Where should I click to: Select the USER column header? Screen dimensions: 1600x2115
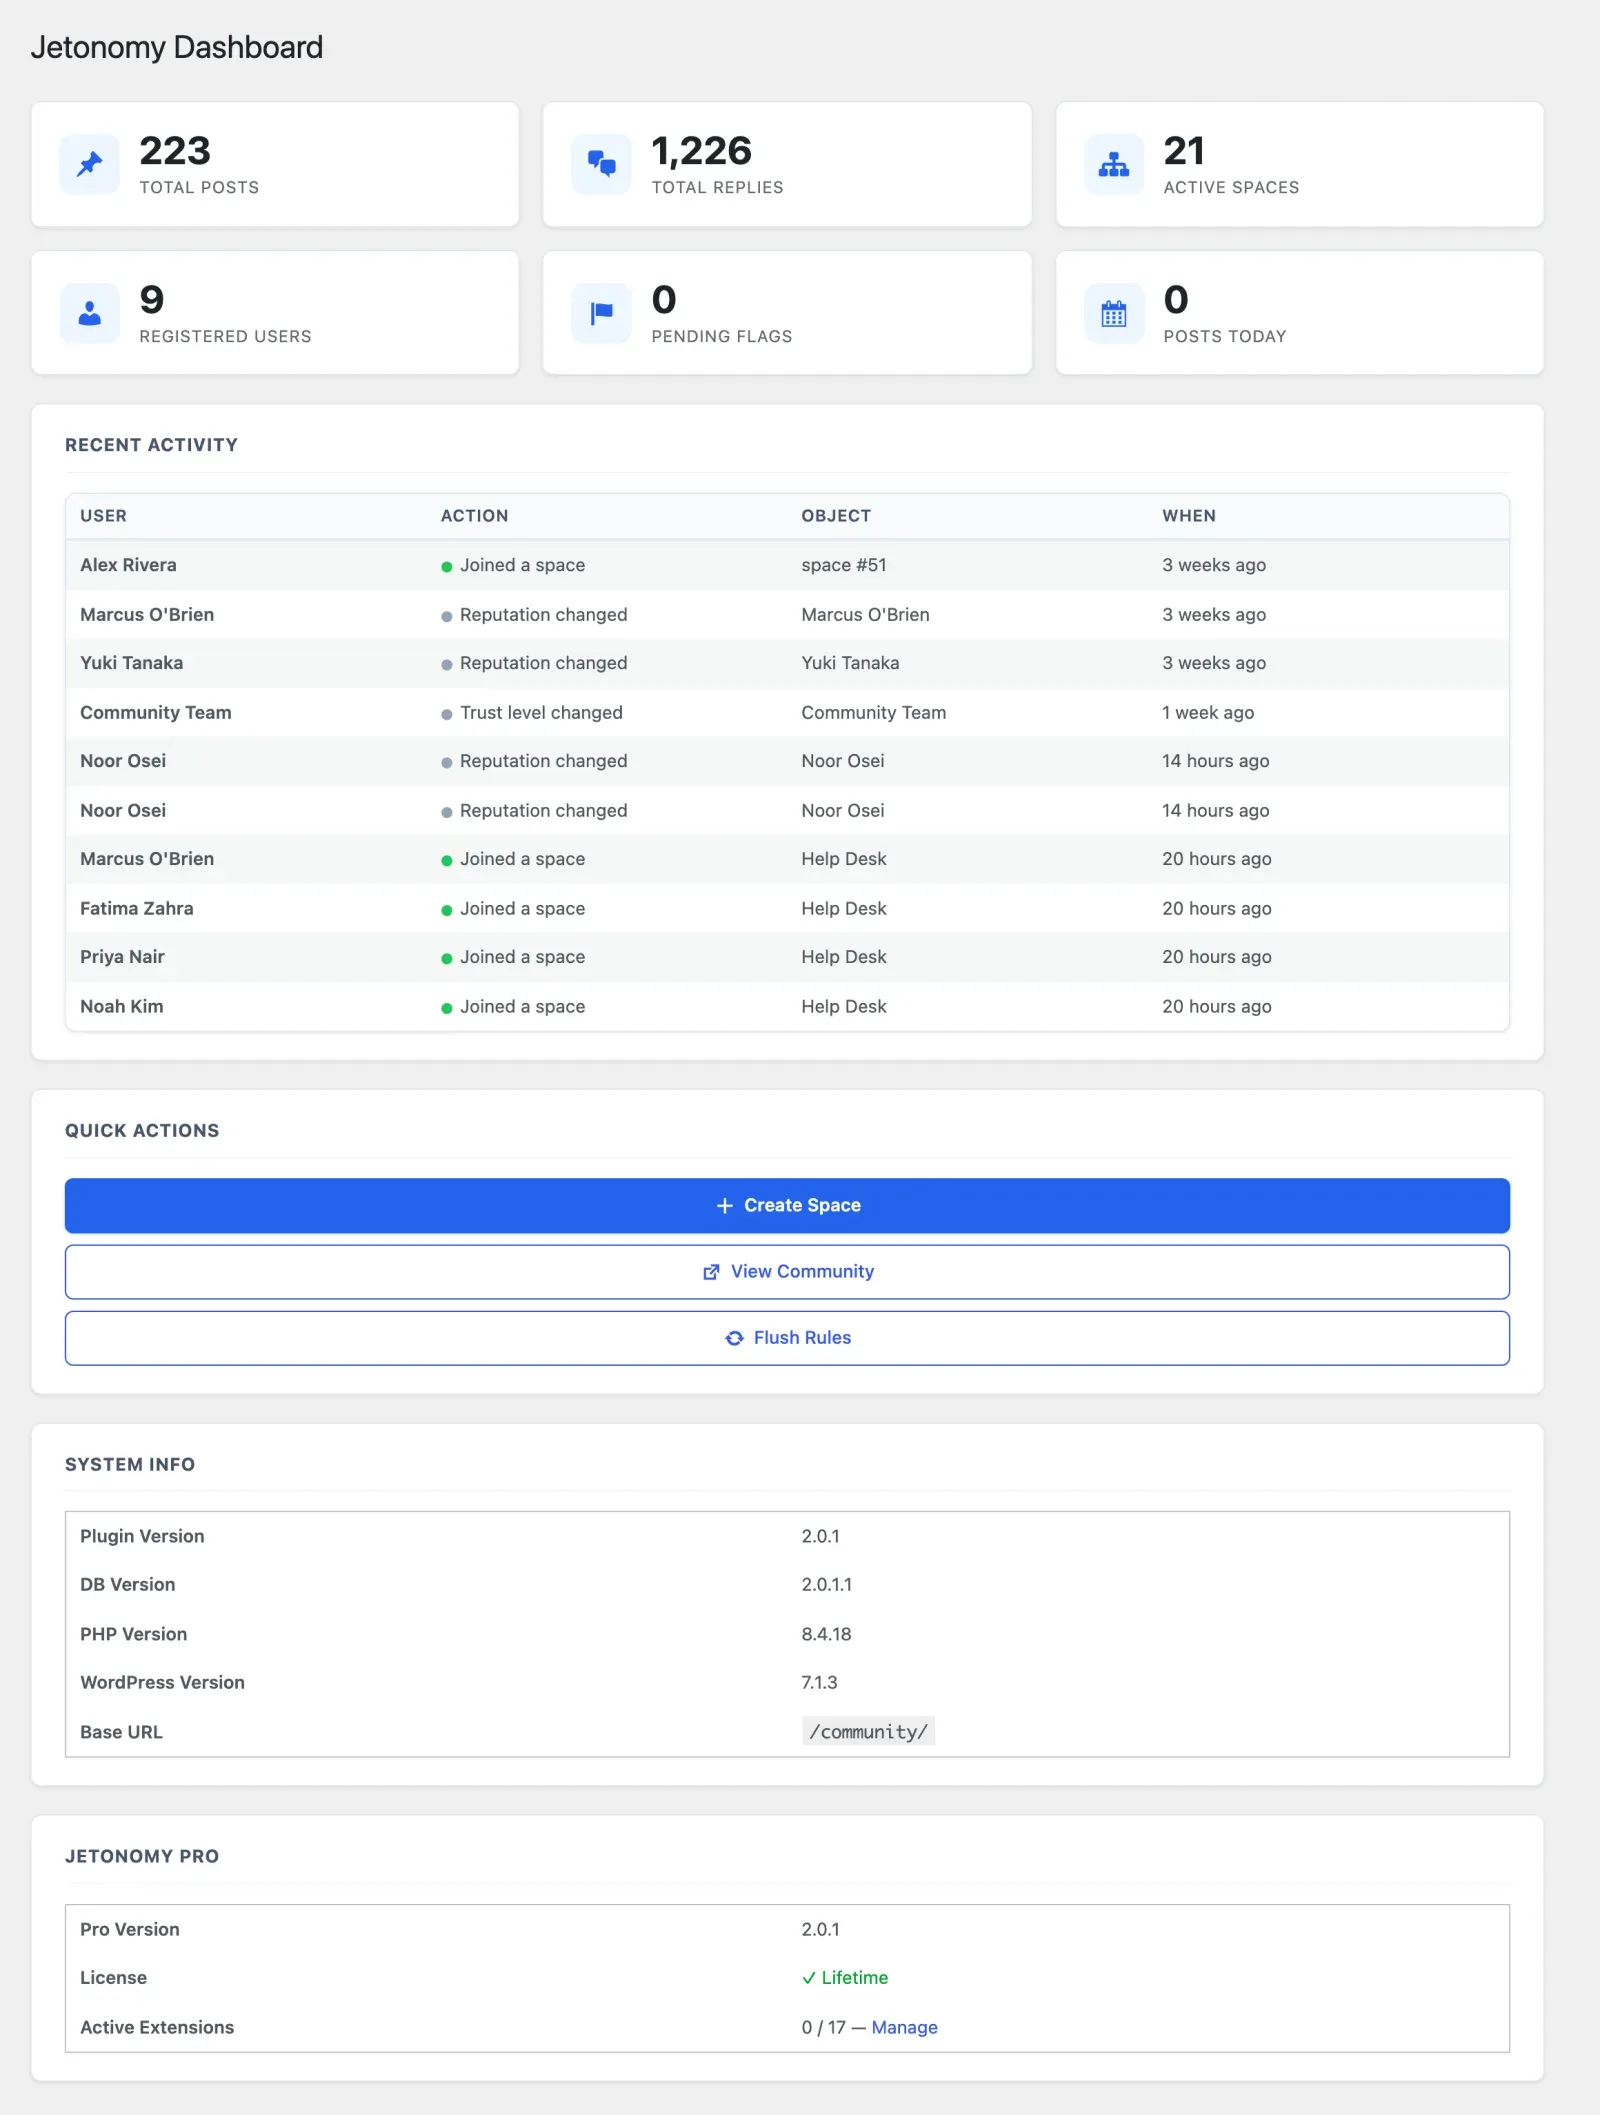click(x=103, y=516)
